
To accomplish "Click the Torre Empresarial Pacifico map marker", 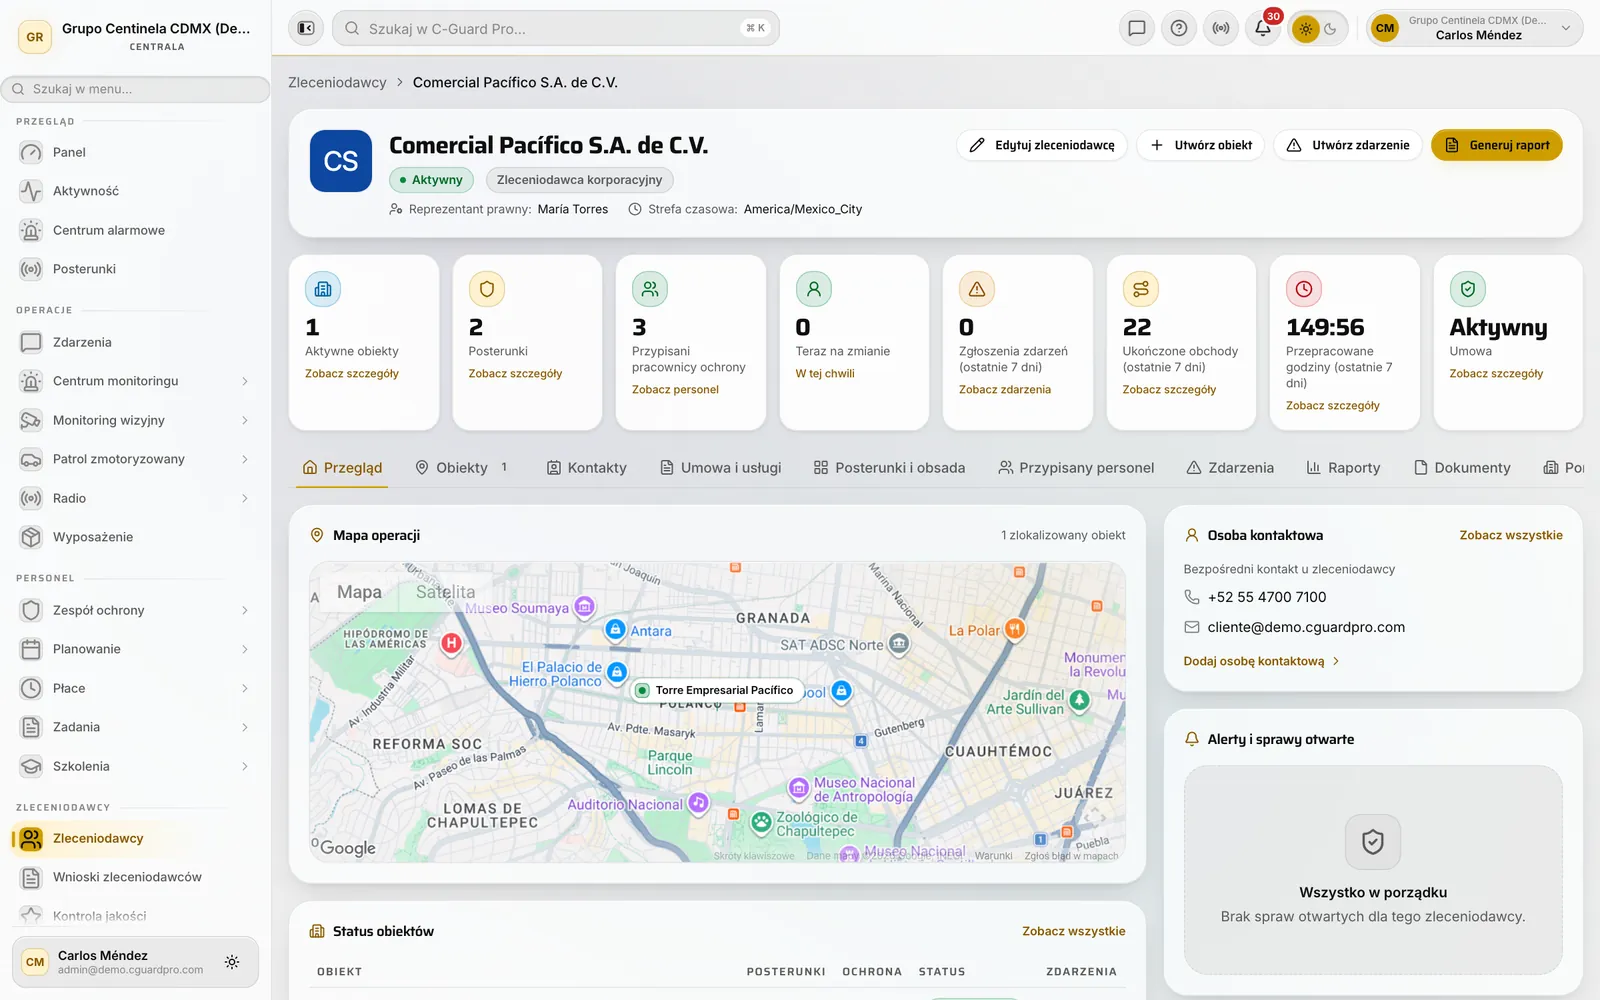I will coord(716,690).
